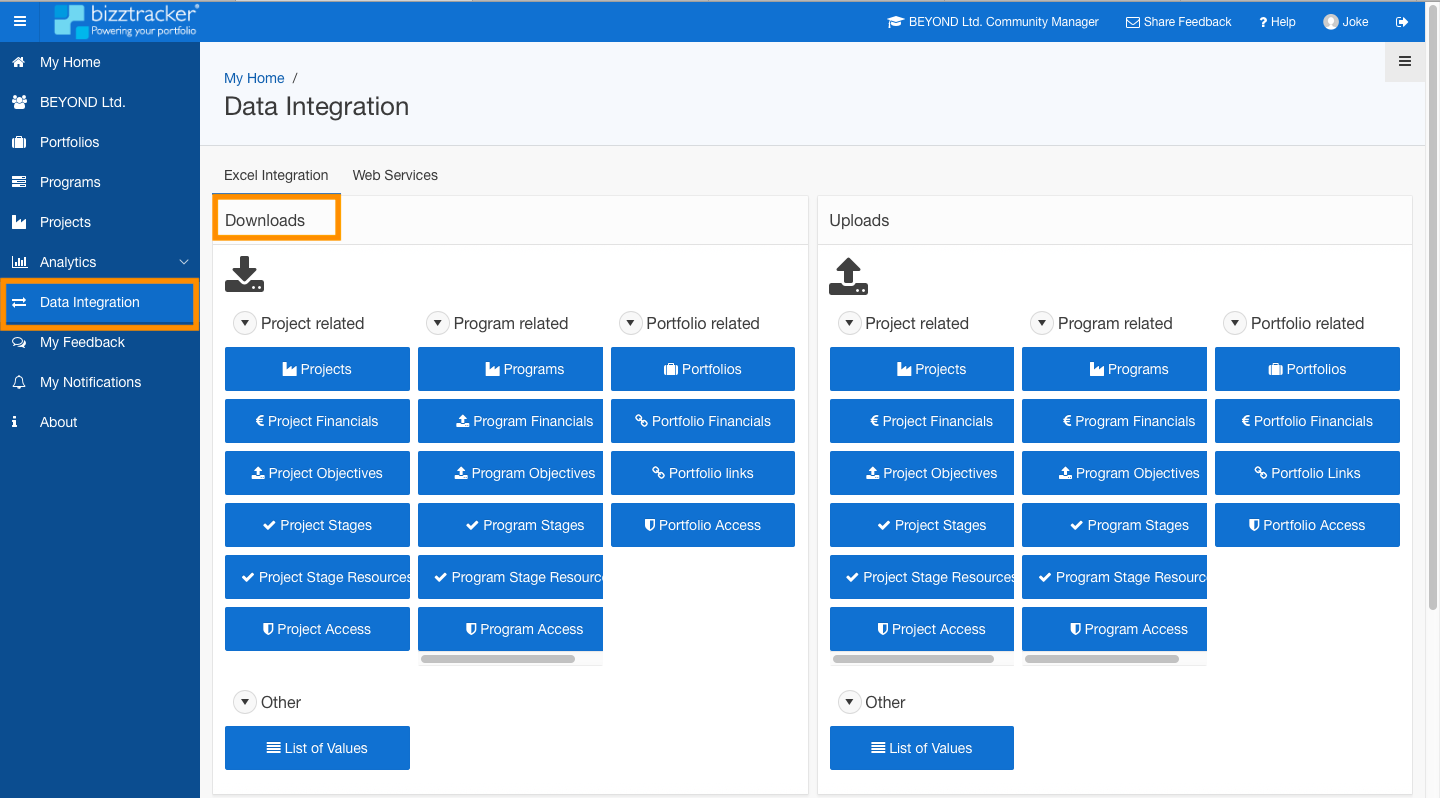Select the Excel Integration tab
The height and width of the screenshot is (798, 1440).
[276, 175]
